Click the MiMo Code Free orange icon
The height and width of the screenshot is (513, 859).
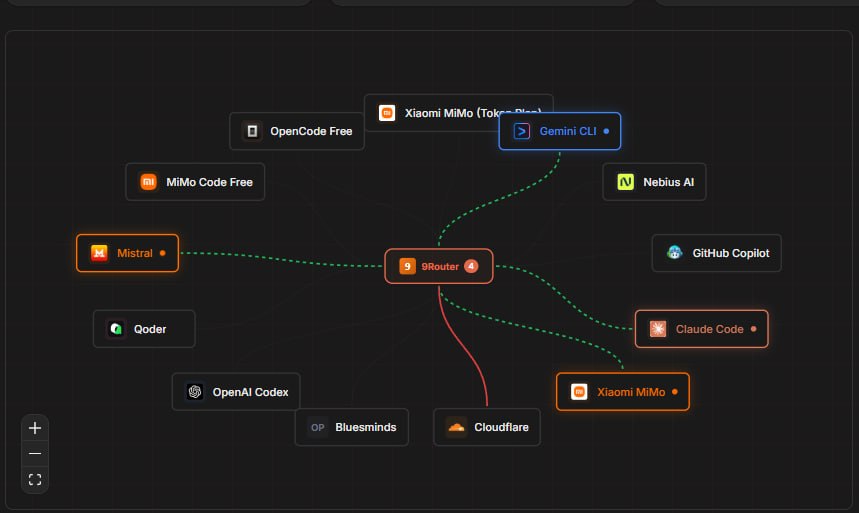coord(148,182)
